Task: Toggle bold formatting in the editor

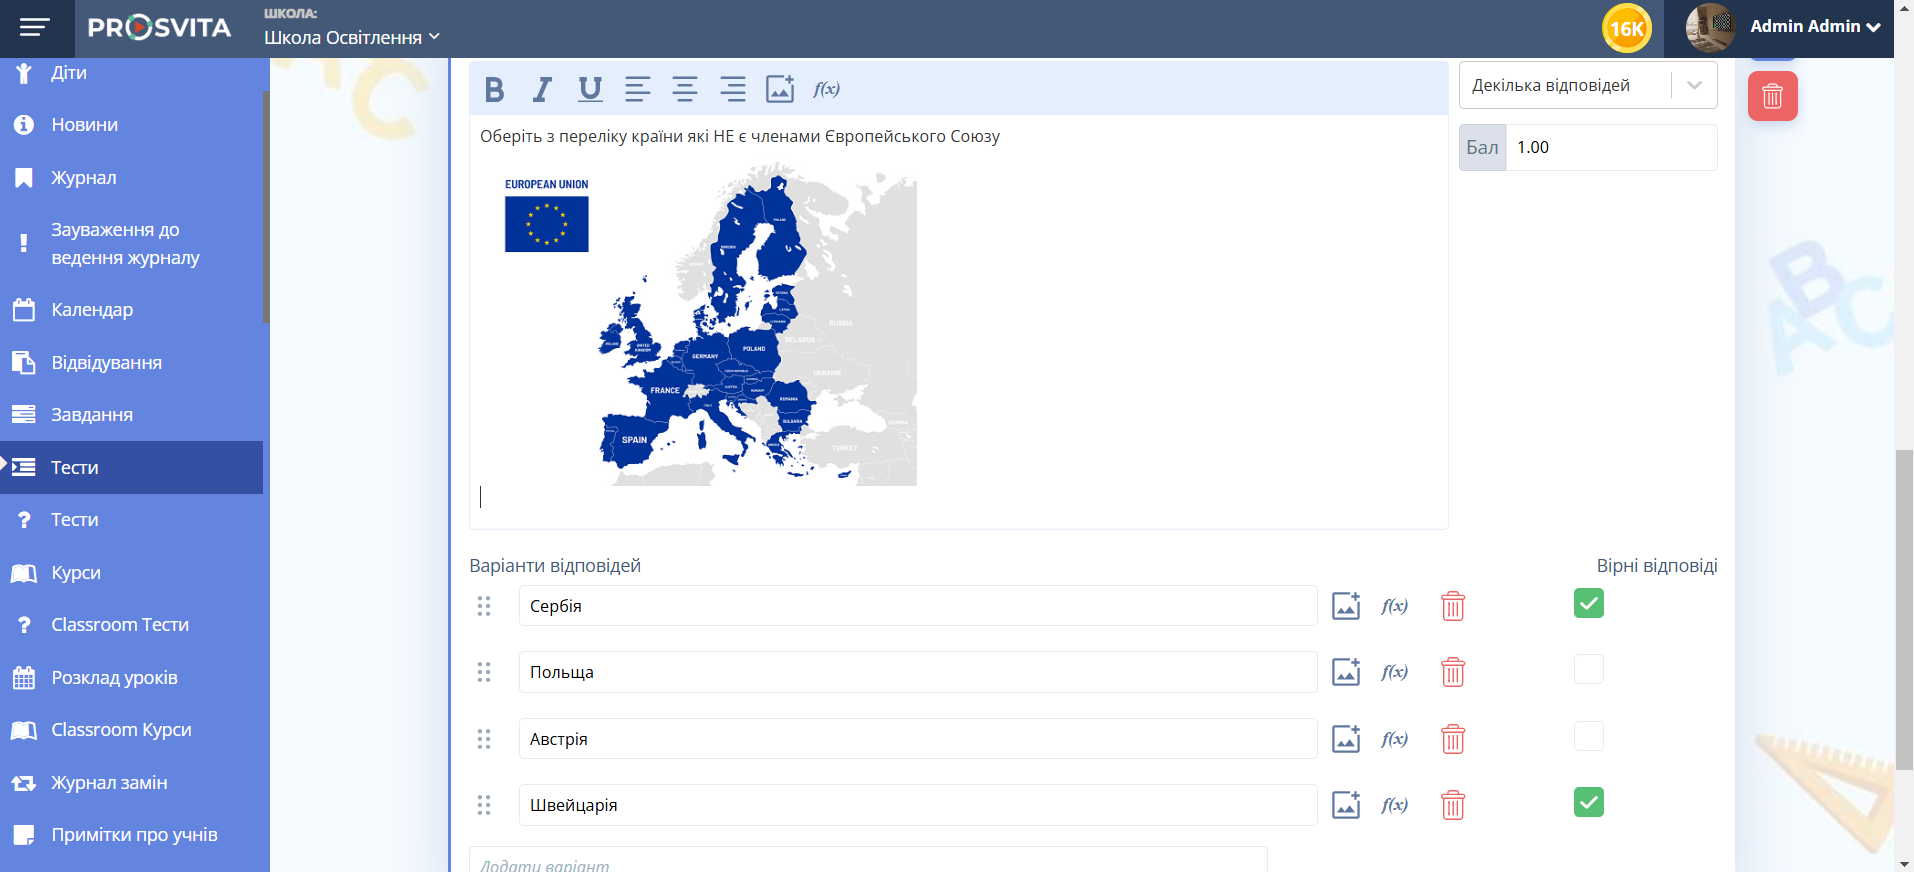Action: click(494, 89)
